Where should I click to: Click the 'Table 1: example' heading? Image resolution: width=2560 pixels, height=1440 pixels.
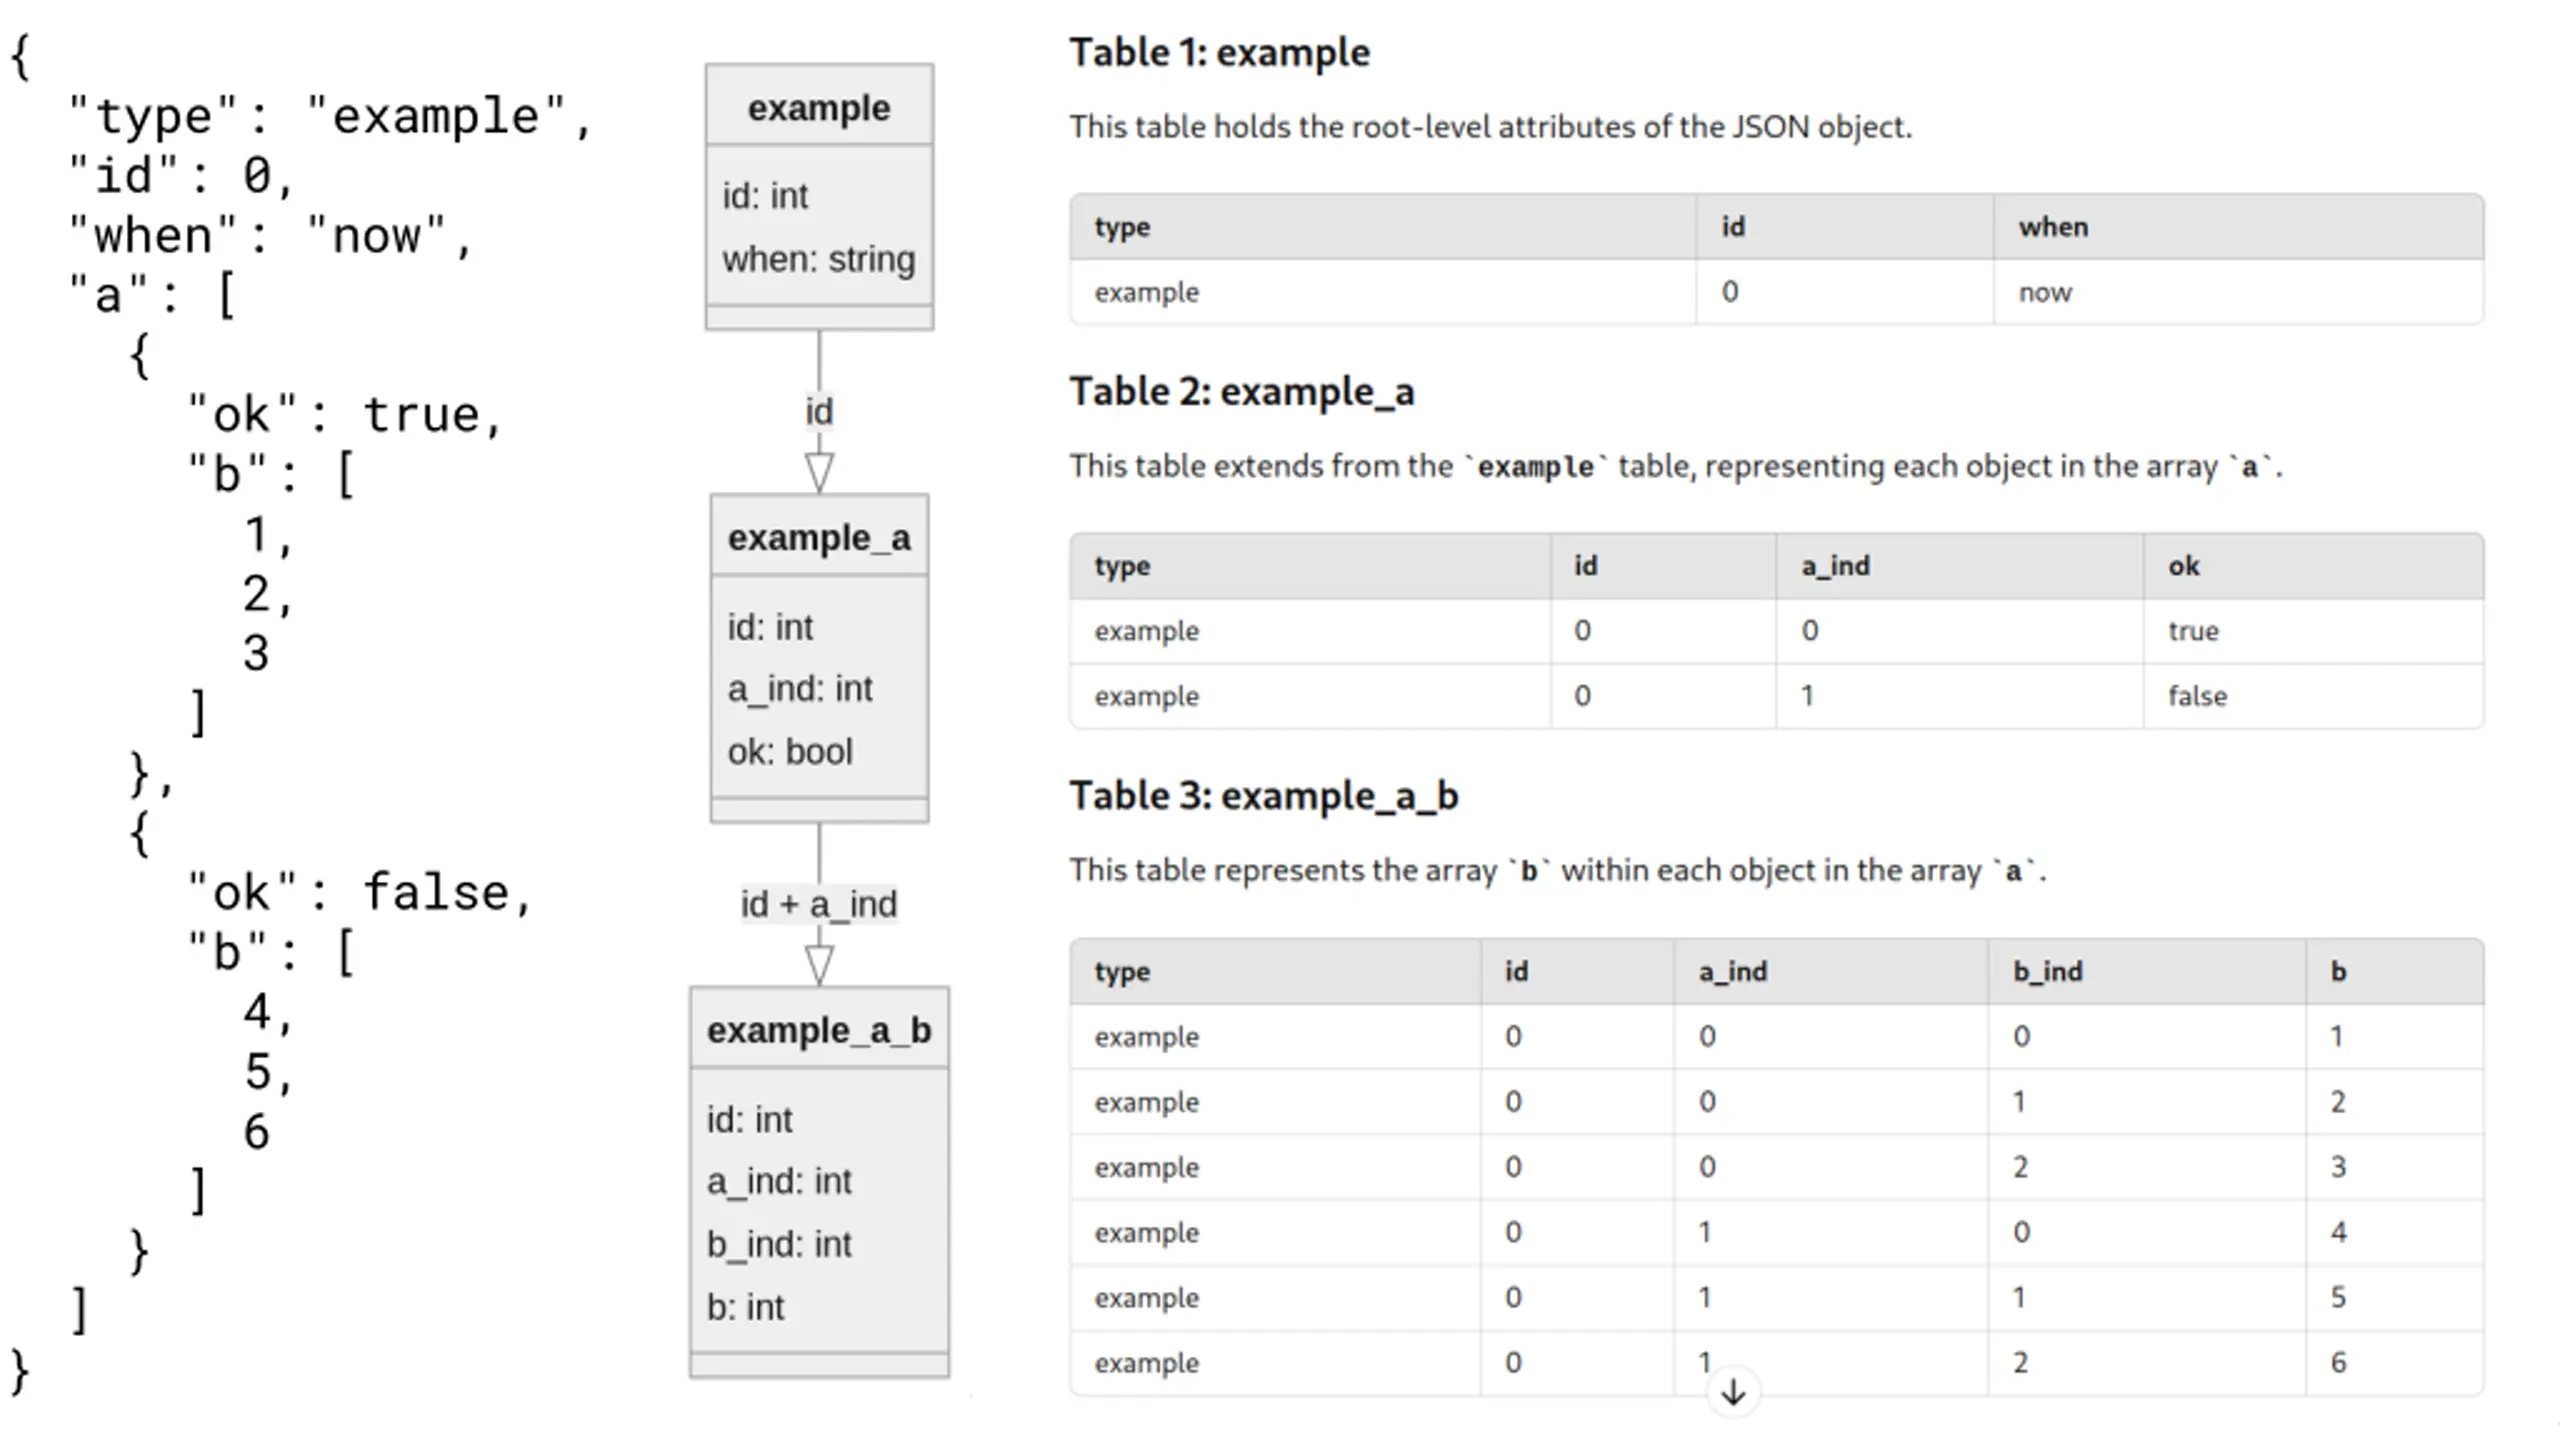pos(1219,53)
